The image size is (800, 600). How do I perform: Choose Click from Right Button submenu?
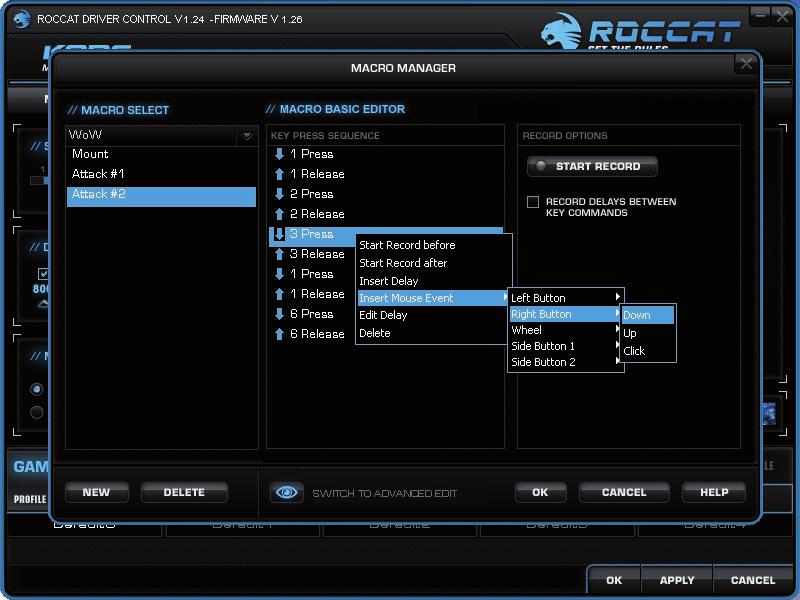coord(648,351)
